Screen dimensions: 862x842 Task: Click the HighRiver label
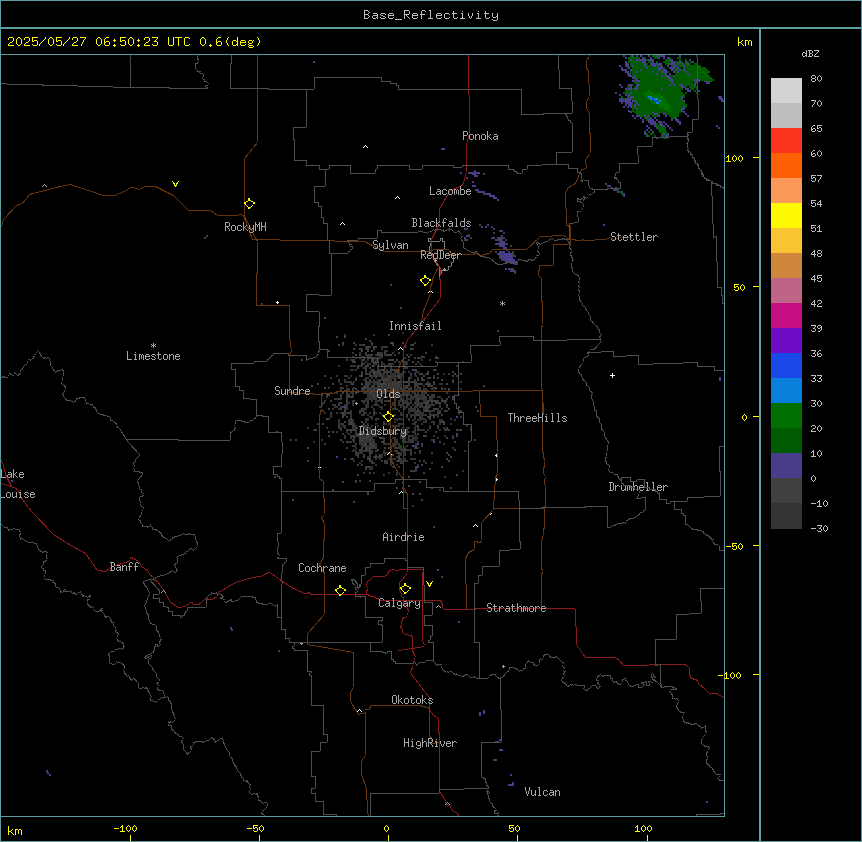(x=430, y=743)
